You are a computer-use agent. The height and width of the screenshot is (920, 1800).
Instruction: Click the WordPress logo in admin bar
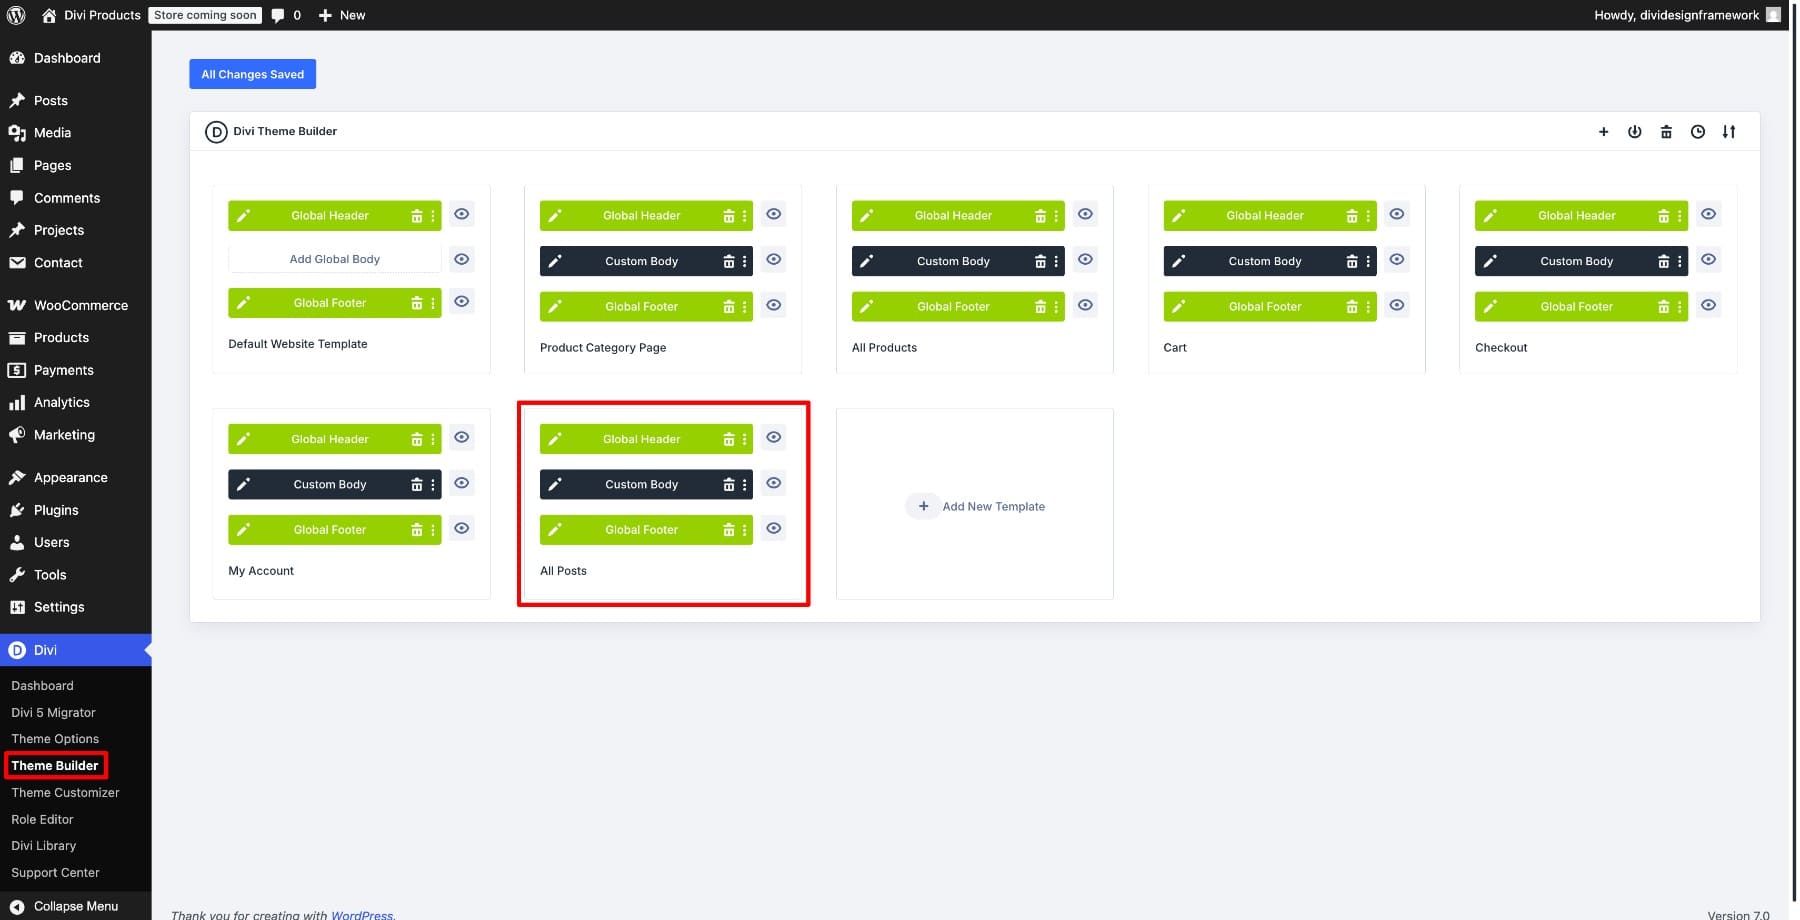click(x=16, y=15)
